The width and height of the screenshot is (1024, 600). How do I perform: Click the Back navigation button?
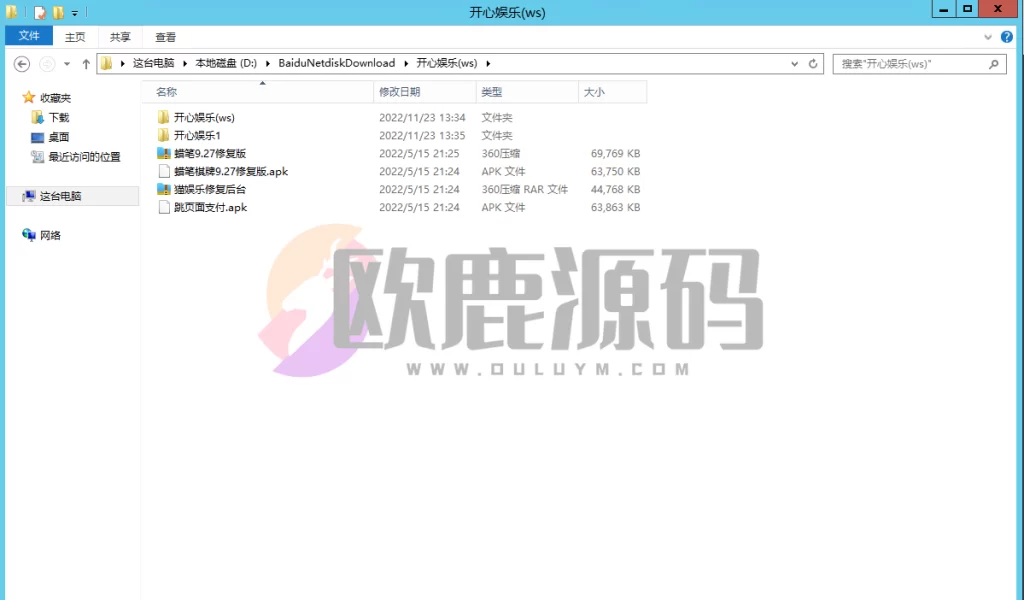(x=21, y=63)
